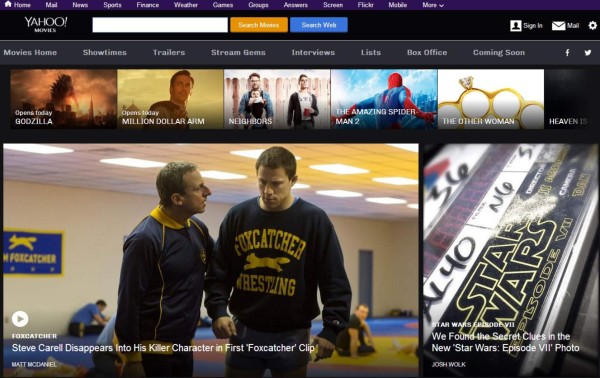Open Weather in the top purple bar
The width and height of the screenshot is (600, 378).
(x=186, y=5)
